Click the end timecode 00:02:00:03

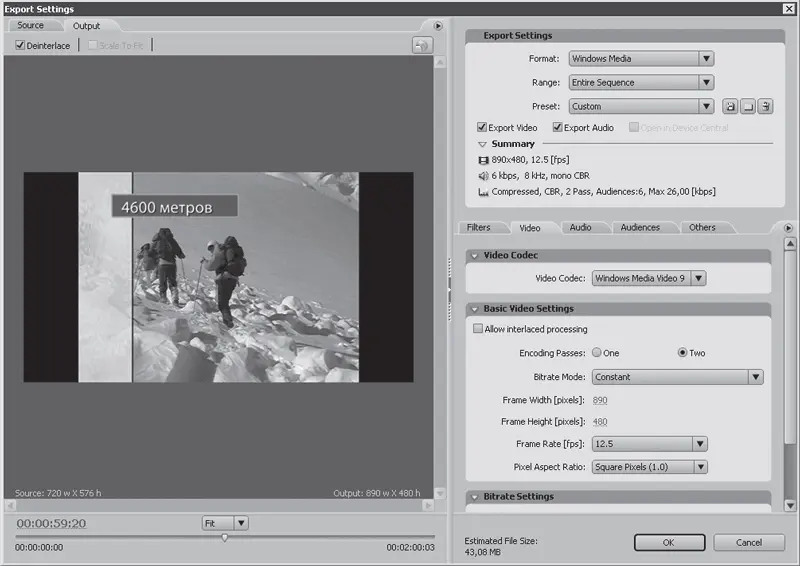click(411, 548)
